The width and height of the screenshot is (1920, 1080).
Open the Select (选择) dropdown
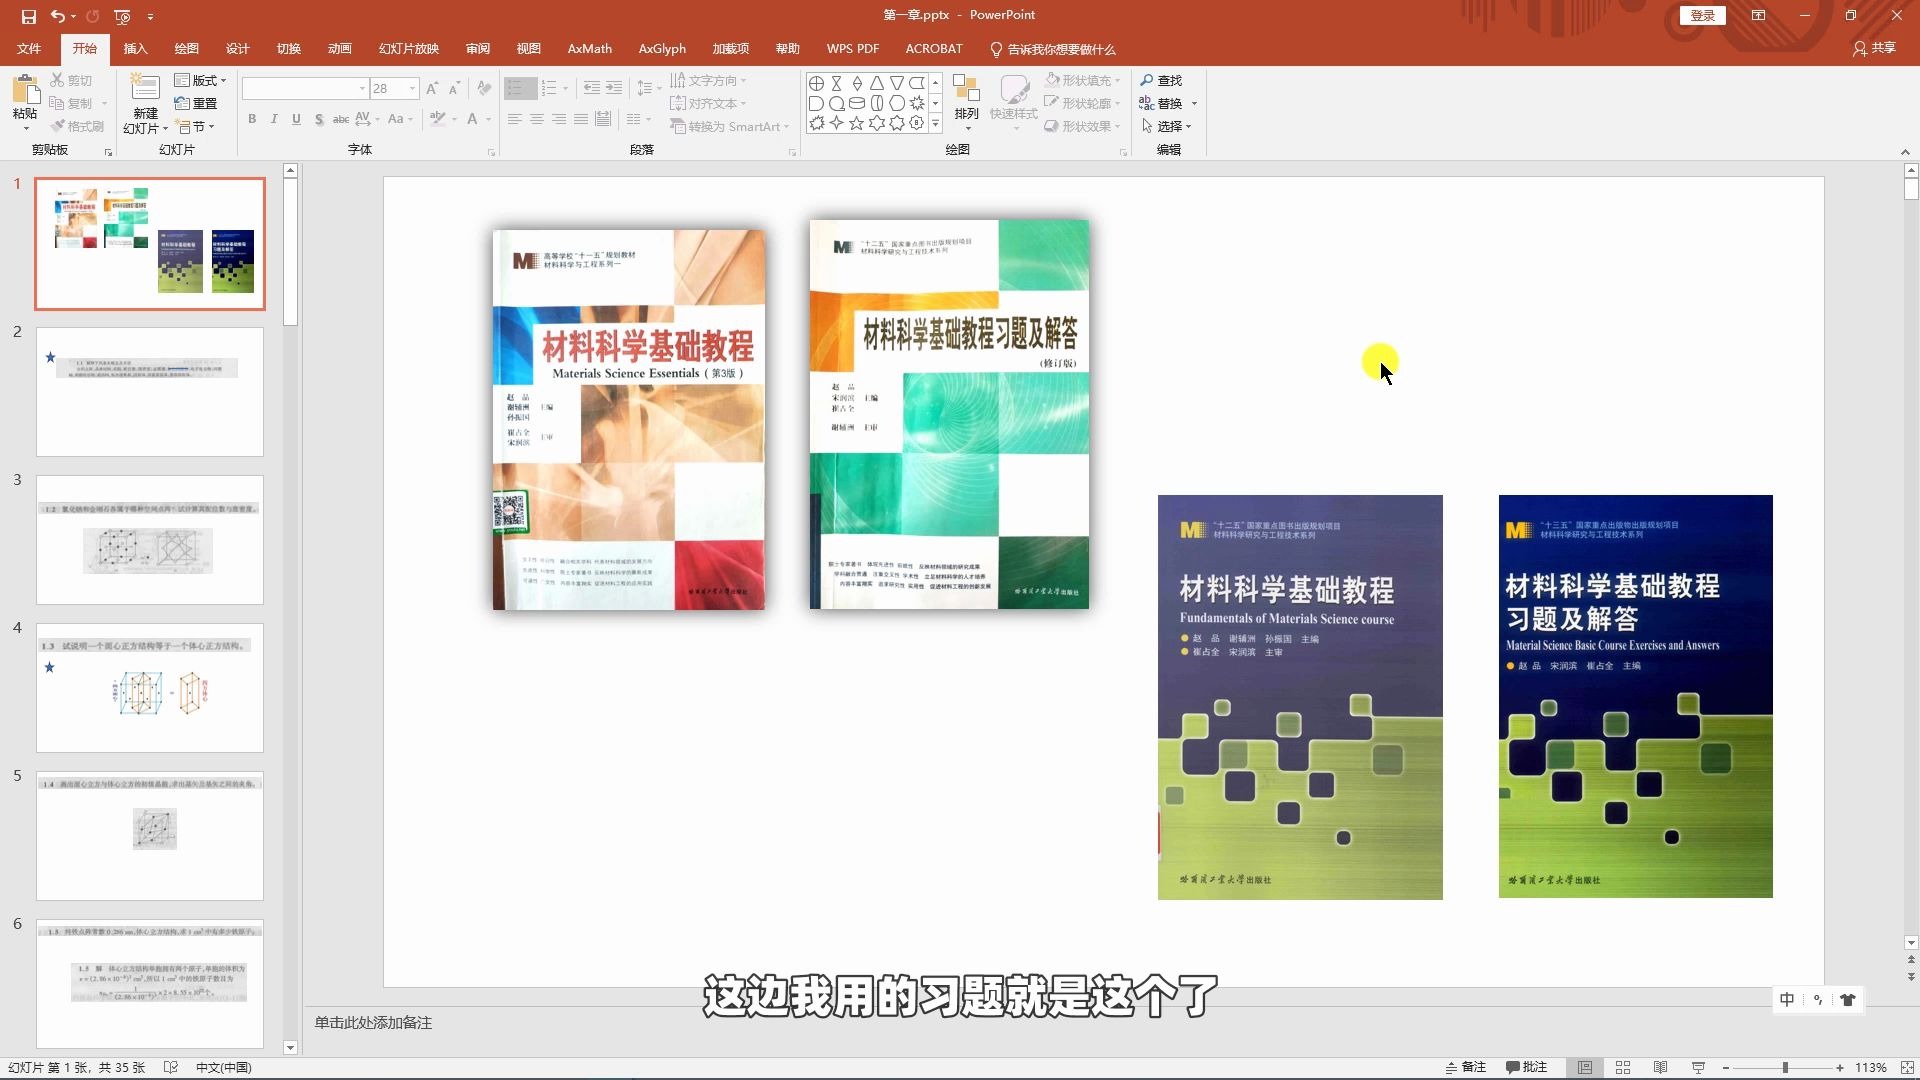pyautogui.click(x=1166, y=126)
